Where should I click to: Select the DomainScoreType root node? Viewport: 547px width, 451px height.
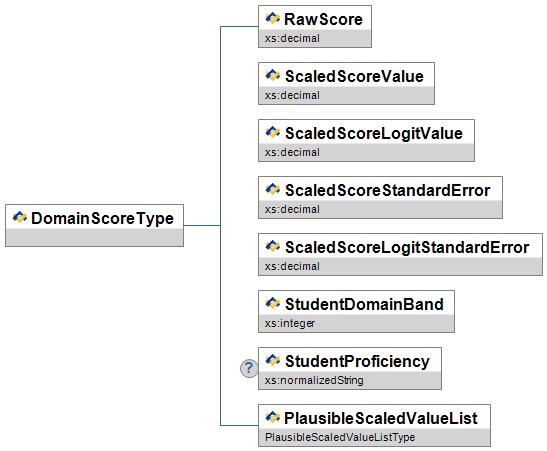tap(95, 226)
